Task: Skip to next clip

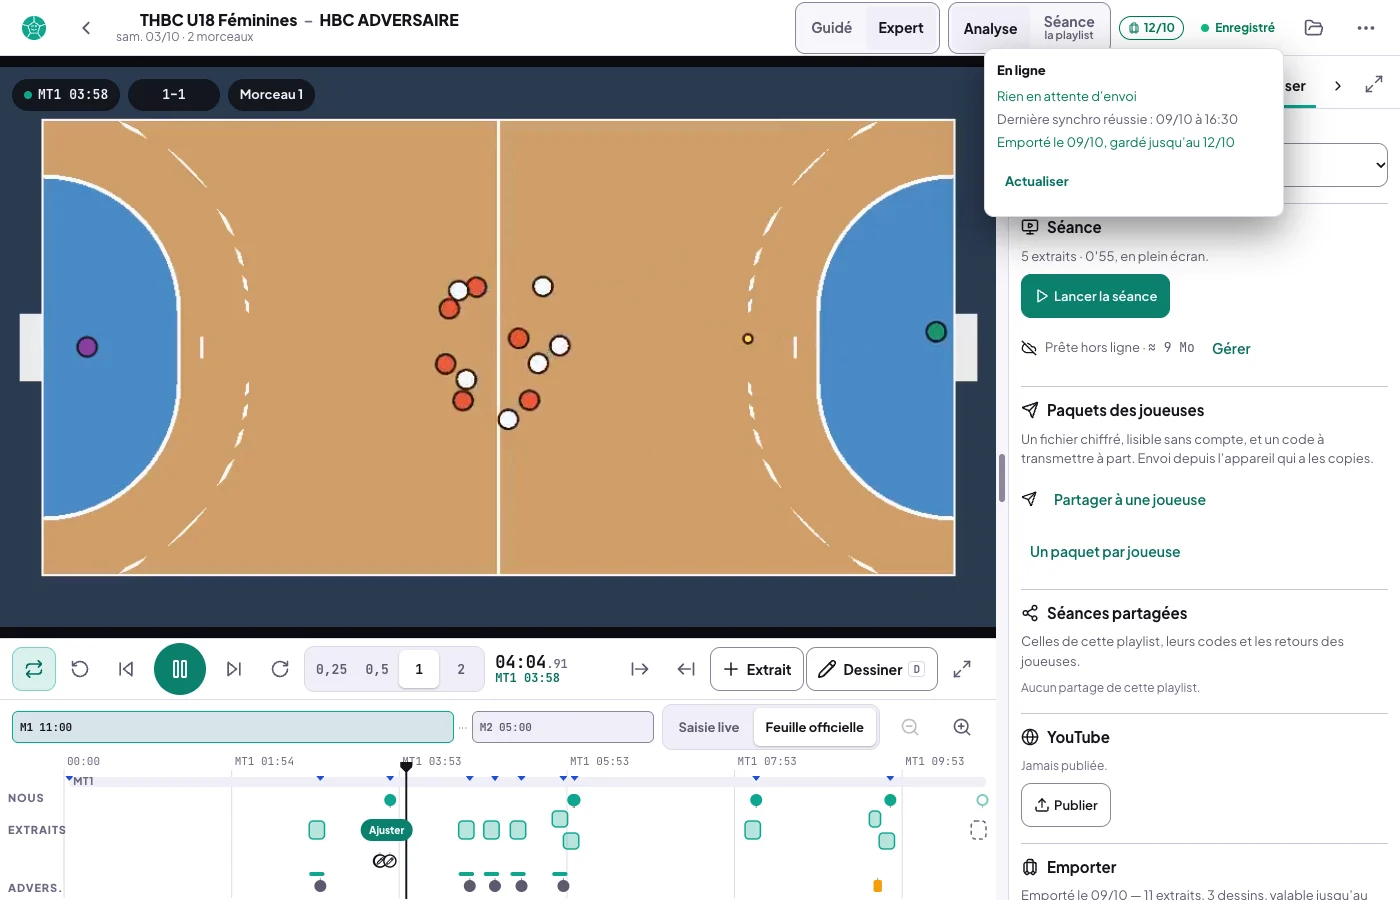Action: (234, 669)
